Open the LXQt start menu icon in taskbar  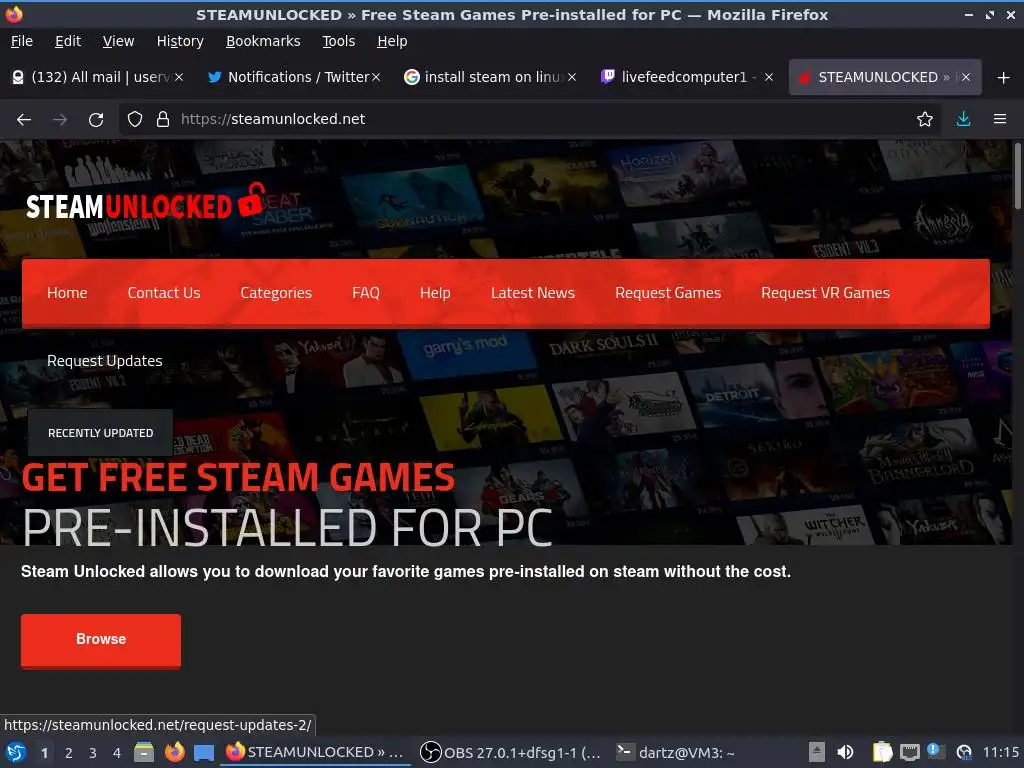pos(15,752)
